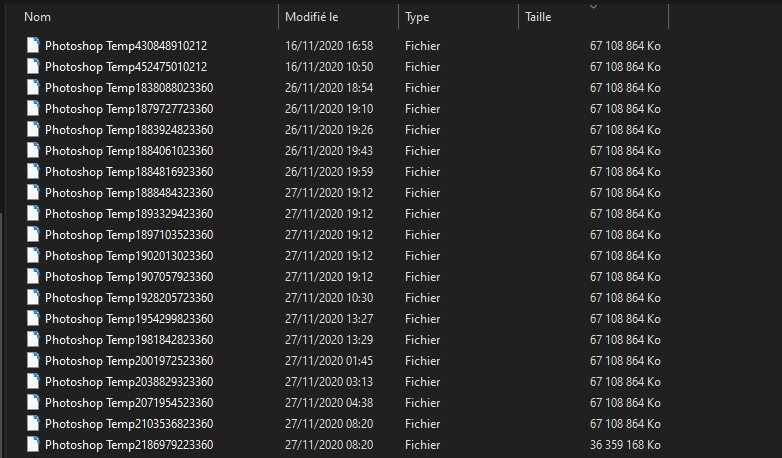Screen dimensions: 782x458
Task: Select file name Photoshop Temp2001972523360
Action: [129, 361]
